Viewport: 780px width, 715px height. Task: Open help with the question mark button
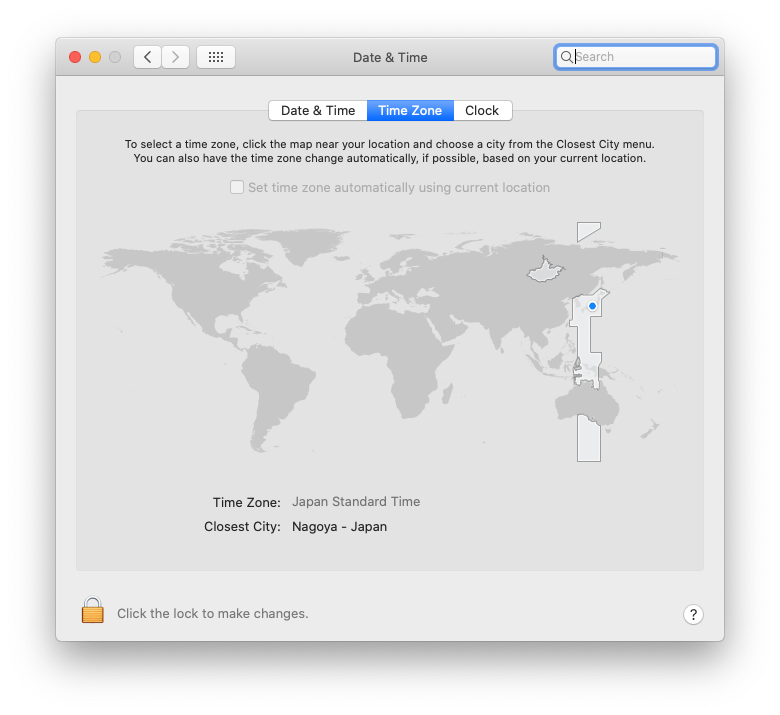coord(693,614)
